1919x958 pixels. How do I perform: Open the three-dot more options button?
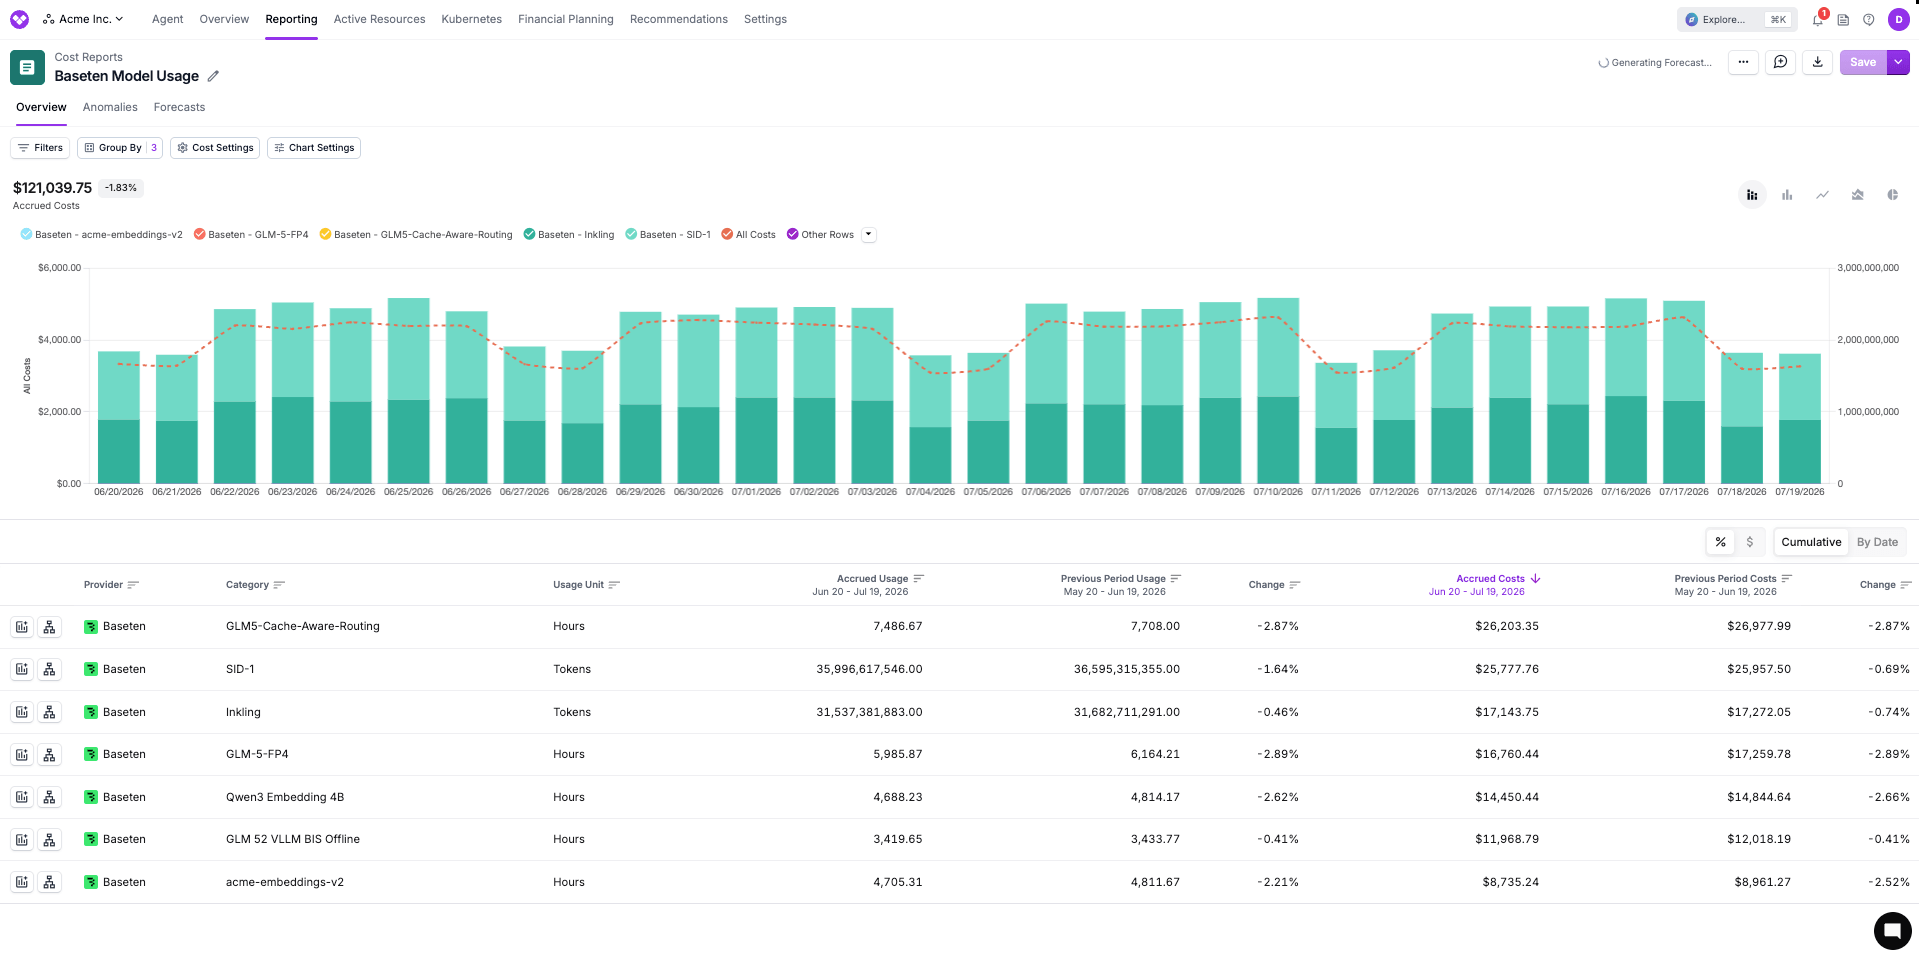(x=1743, y=62)
